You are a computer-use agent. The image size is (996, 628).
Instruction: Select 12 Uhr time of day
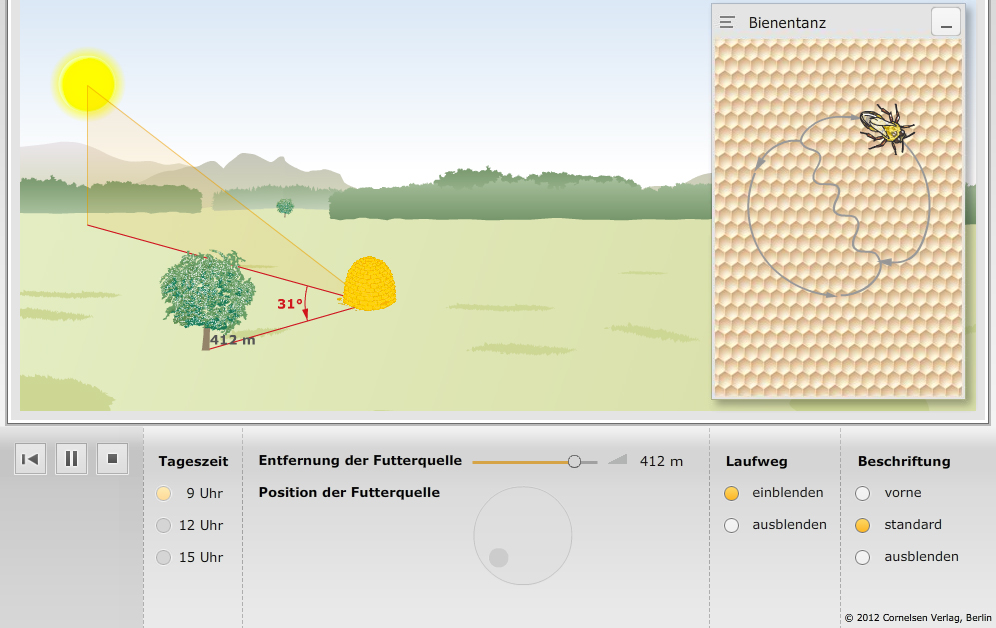[x=164, y=525]
